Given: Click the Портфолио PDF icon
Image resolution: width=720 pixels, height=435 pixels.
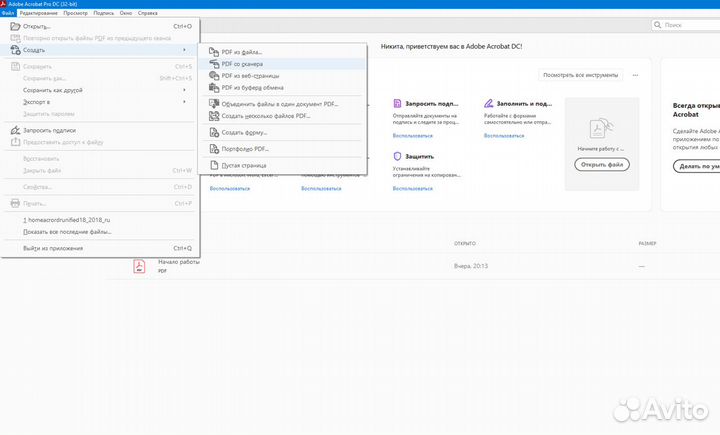Looking at the screenshot, I should 212,148.
